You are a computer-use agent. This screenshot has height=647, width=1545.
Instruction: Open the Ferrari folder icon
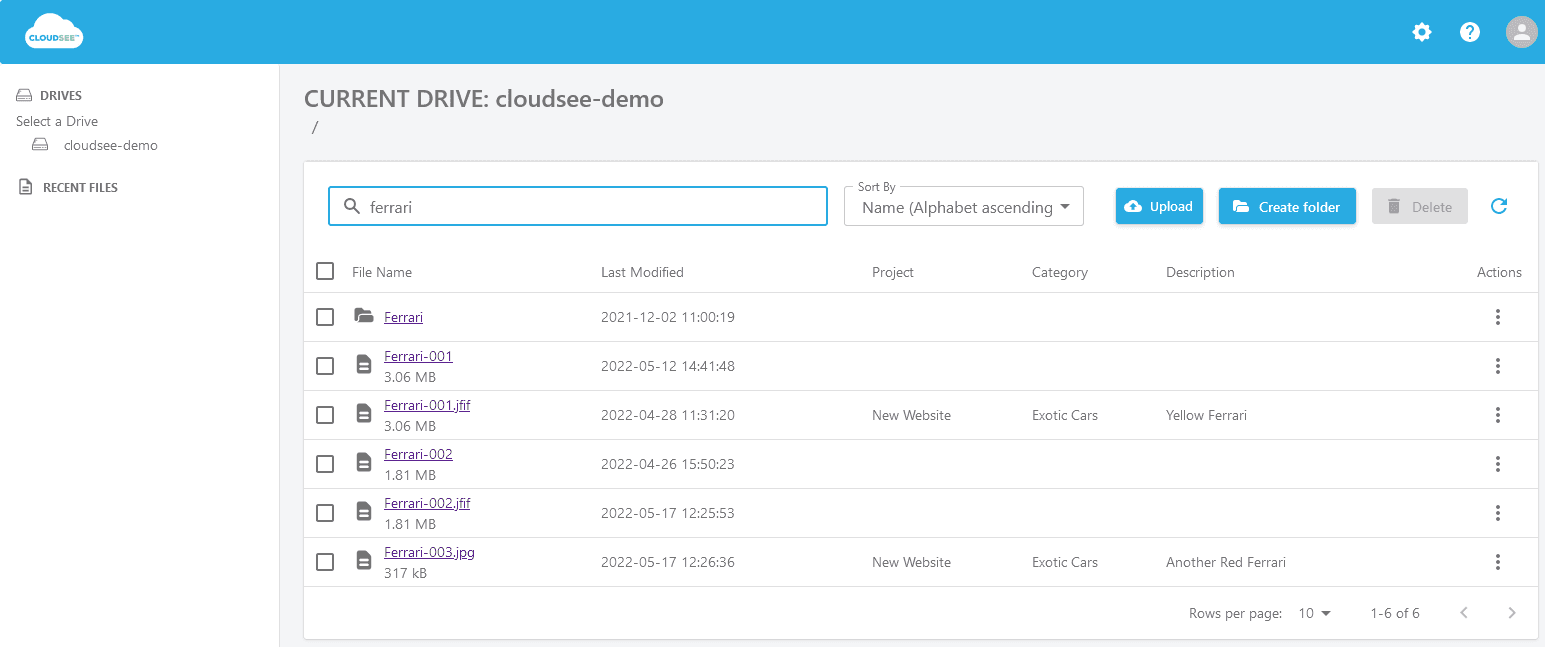tap(363, 316)
